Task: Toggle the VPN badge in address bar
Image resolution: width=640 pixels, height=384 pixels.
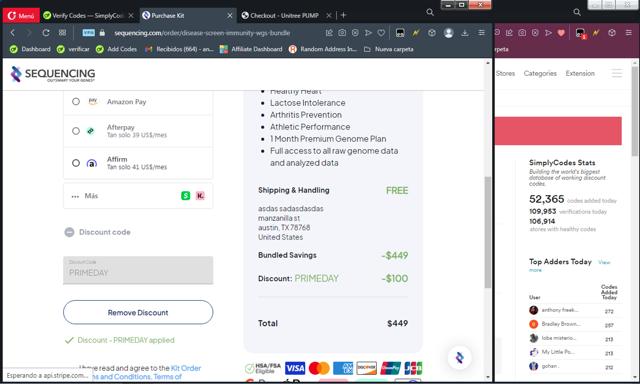Action: pos(88,33)
